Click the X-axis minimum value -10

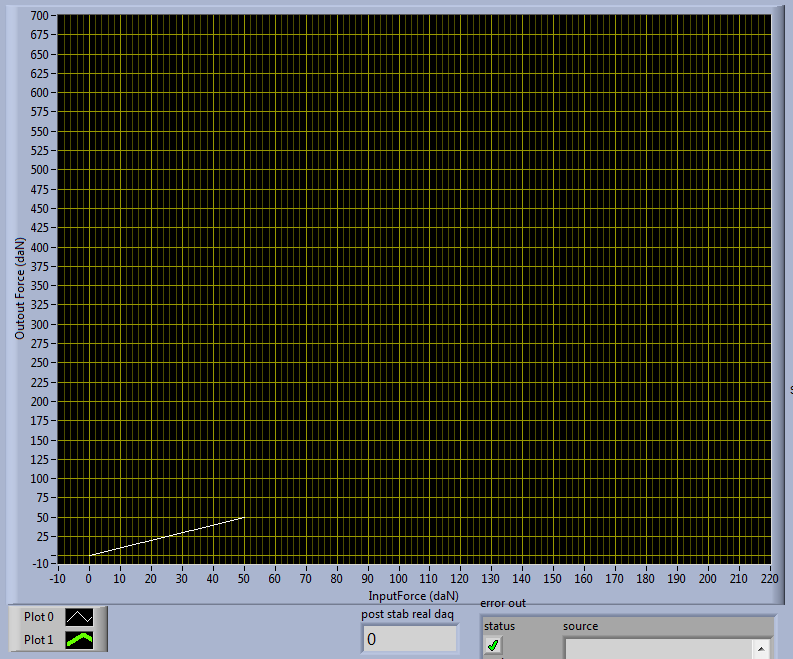pos(57,577)
